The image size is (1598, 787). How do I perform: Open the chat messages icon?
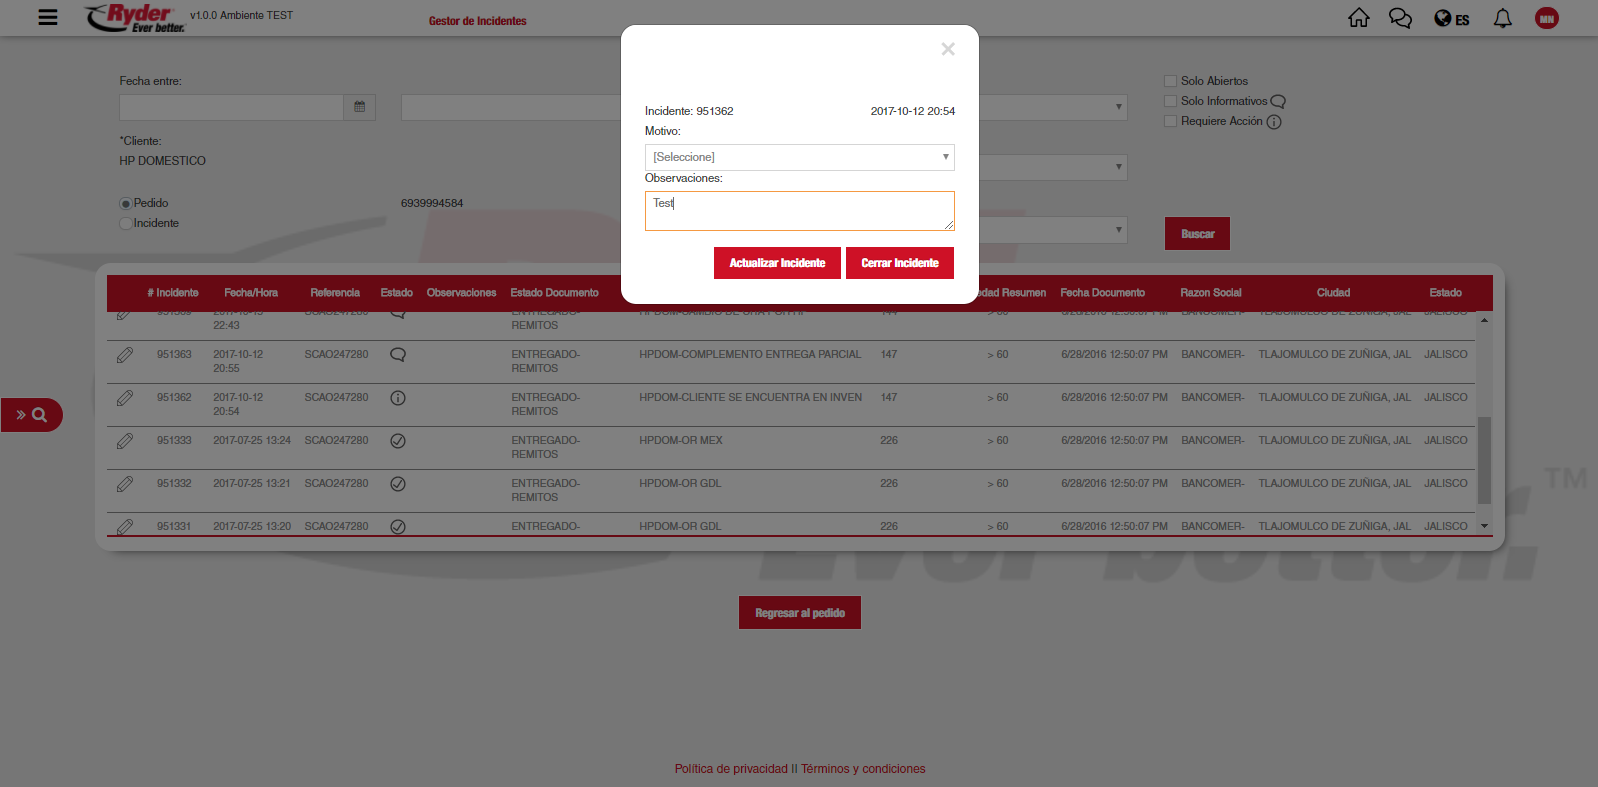pos(1400,18)
